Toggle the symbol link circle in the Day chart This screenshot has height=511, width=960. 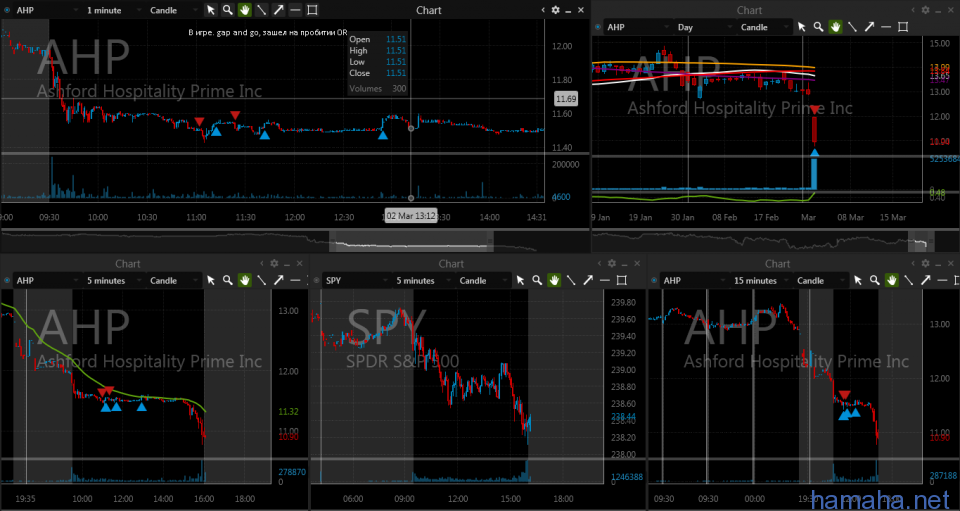coord(598,27)
